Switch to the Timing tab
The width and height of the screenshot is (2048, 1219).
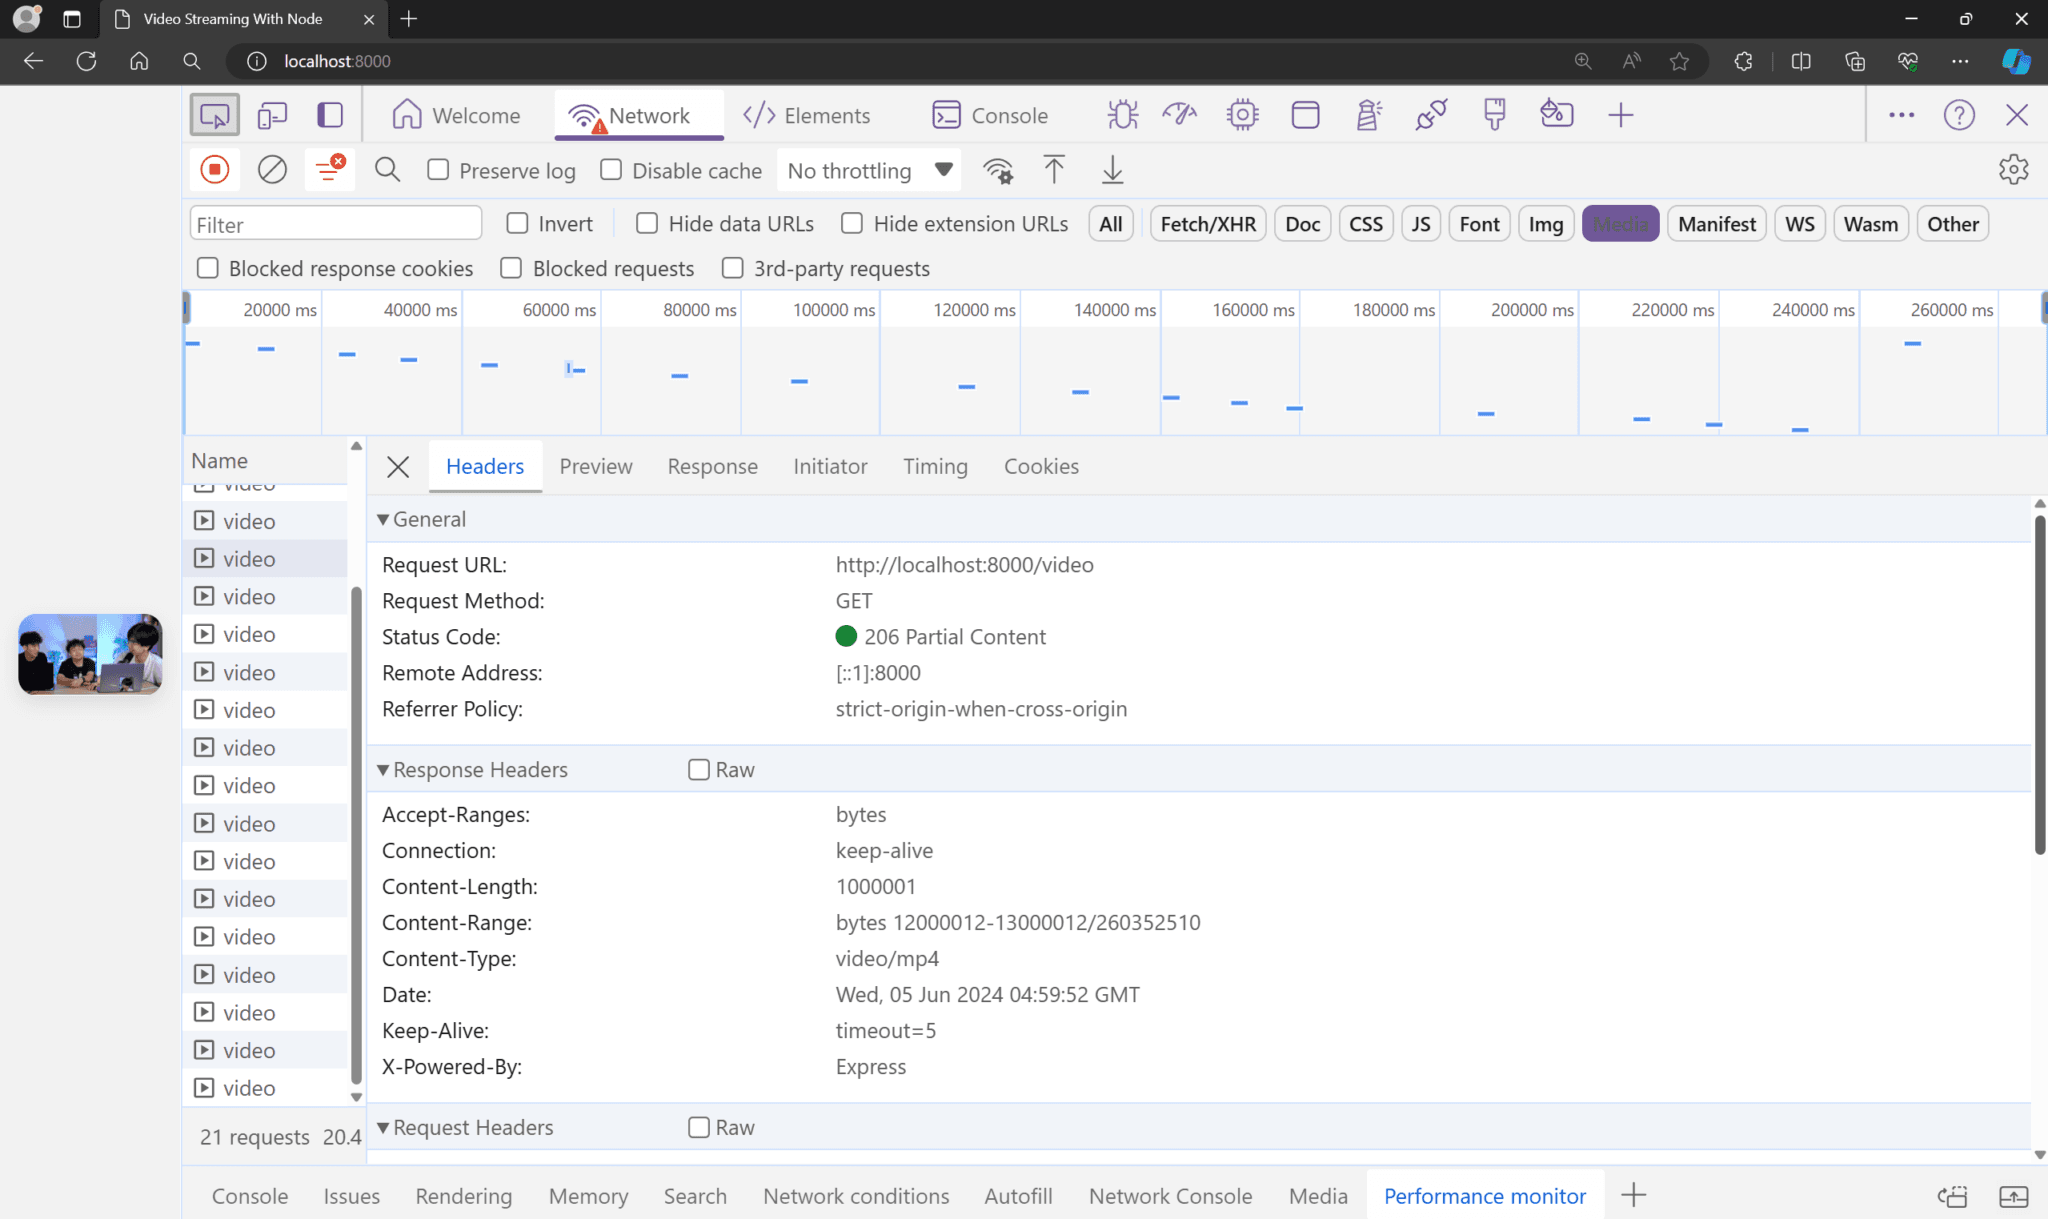[935, 466]
